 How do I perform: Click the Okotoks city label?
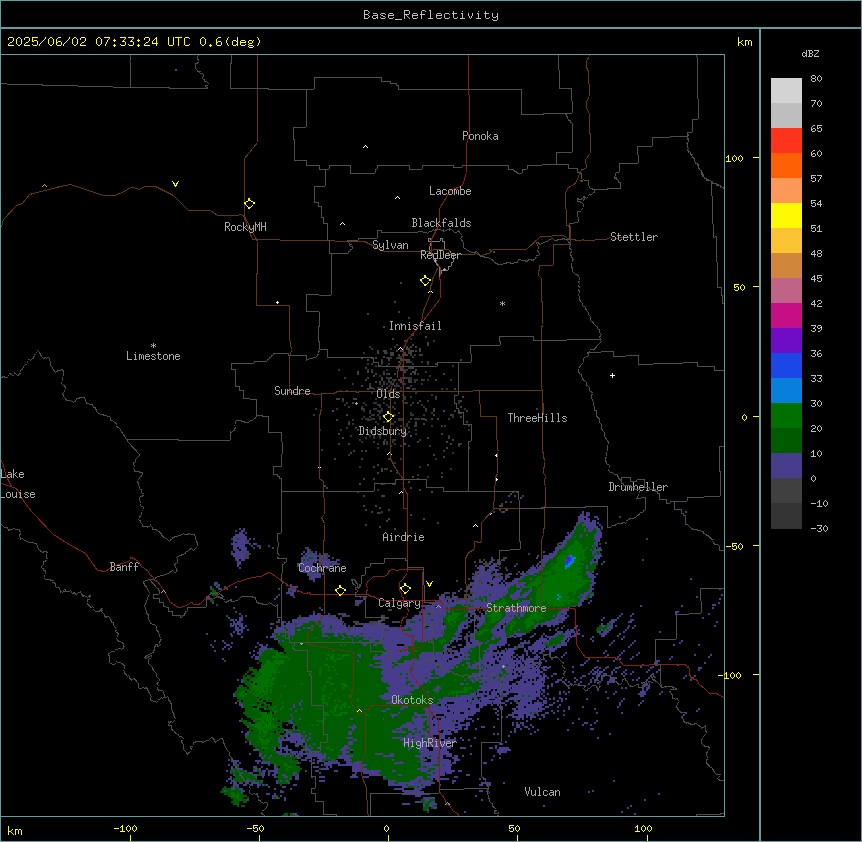pyautogui.click(x=412, y=700)
